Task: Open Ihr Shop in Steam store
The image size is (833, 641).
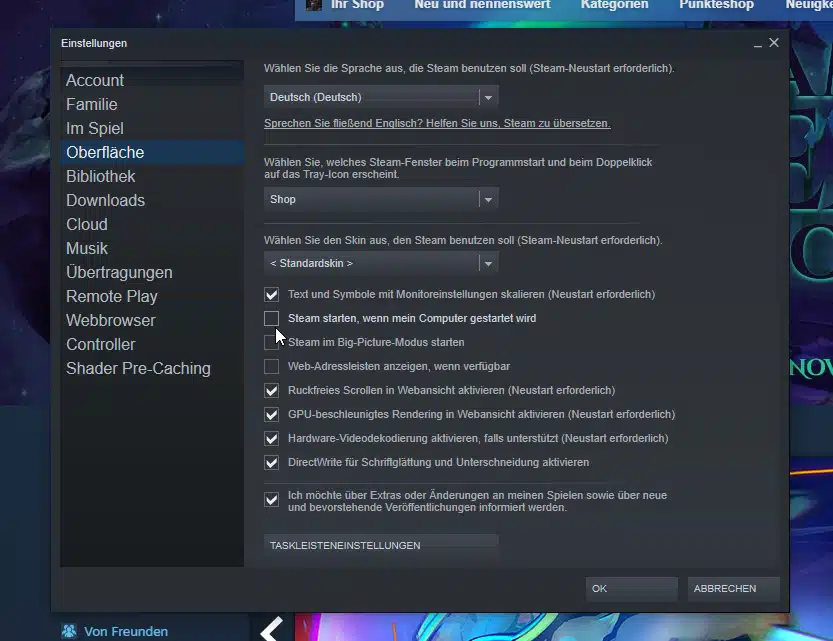Action: (x=357, y=5)
